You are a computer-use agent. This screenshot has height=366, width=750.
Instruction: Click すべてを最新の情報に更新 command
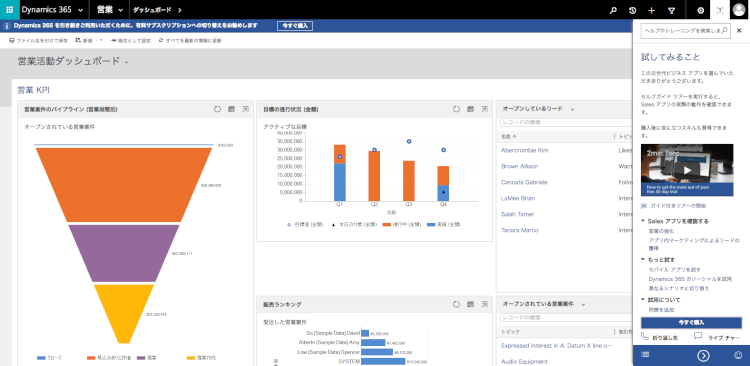(190, 41)
